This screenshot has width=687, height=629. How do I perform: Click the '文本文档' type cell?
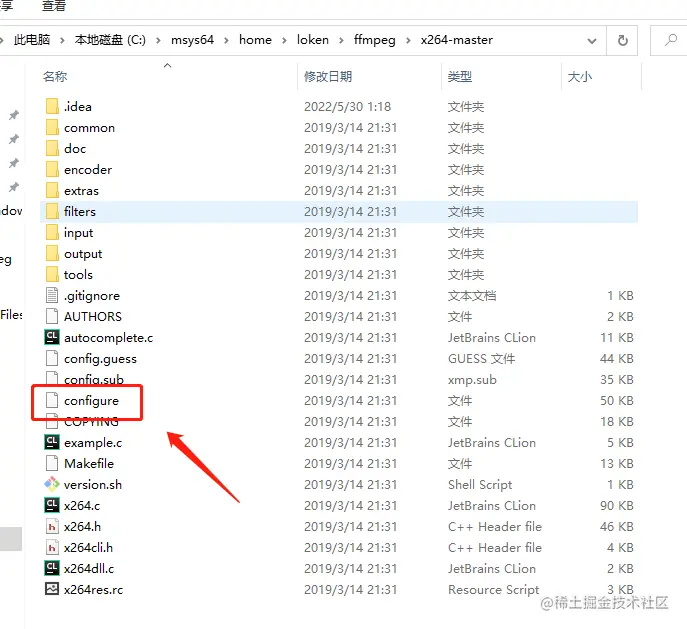pyautogui.click(x=472, y=296)
